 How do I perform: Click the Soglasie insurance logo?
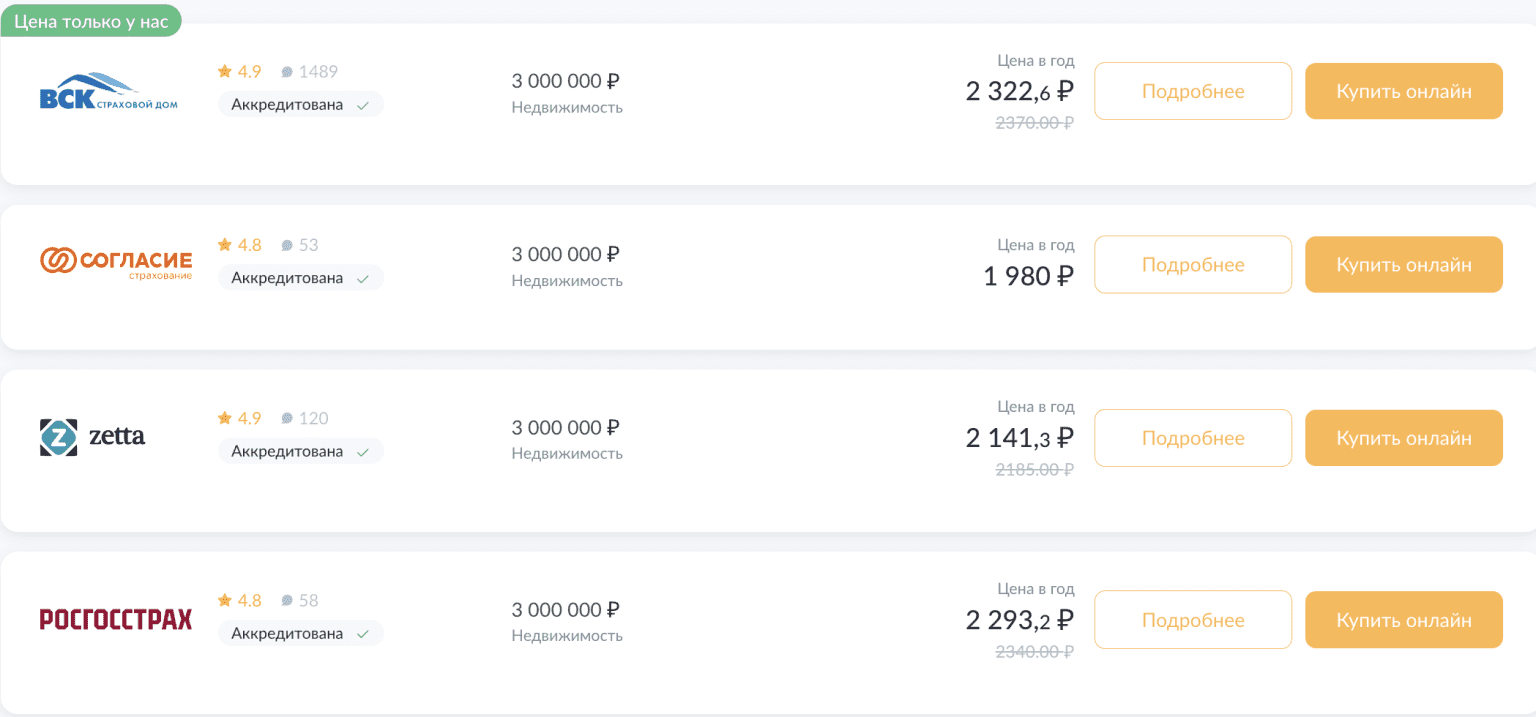(116, 263)
